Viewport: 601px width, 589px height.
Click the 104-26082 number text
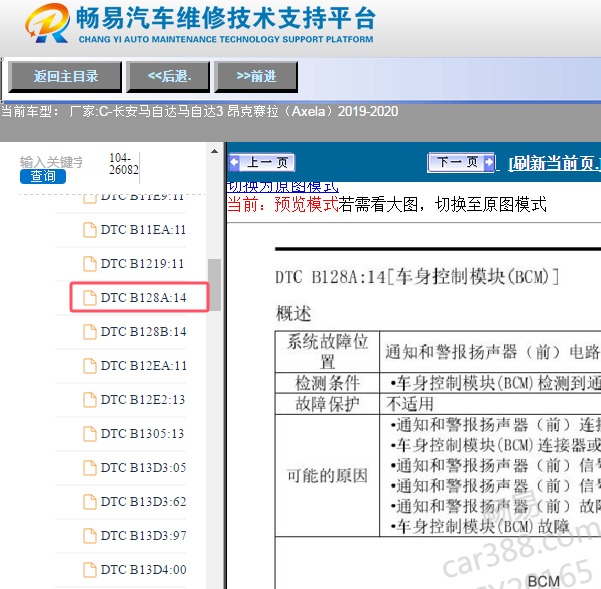(124, 164)
